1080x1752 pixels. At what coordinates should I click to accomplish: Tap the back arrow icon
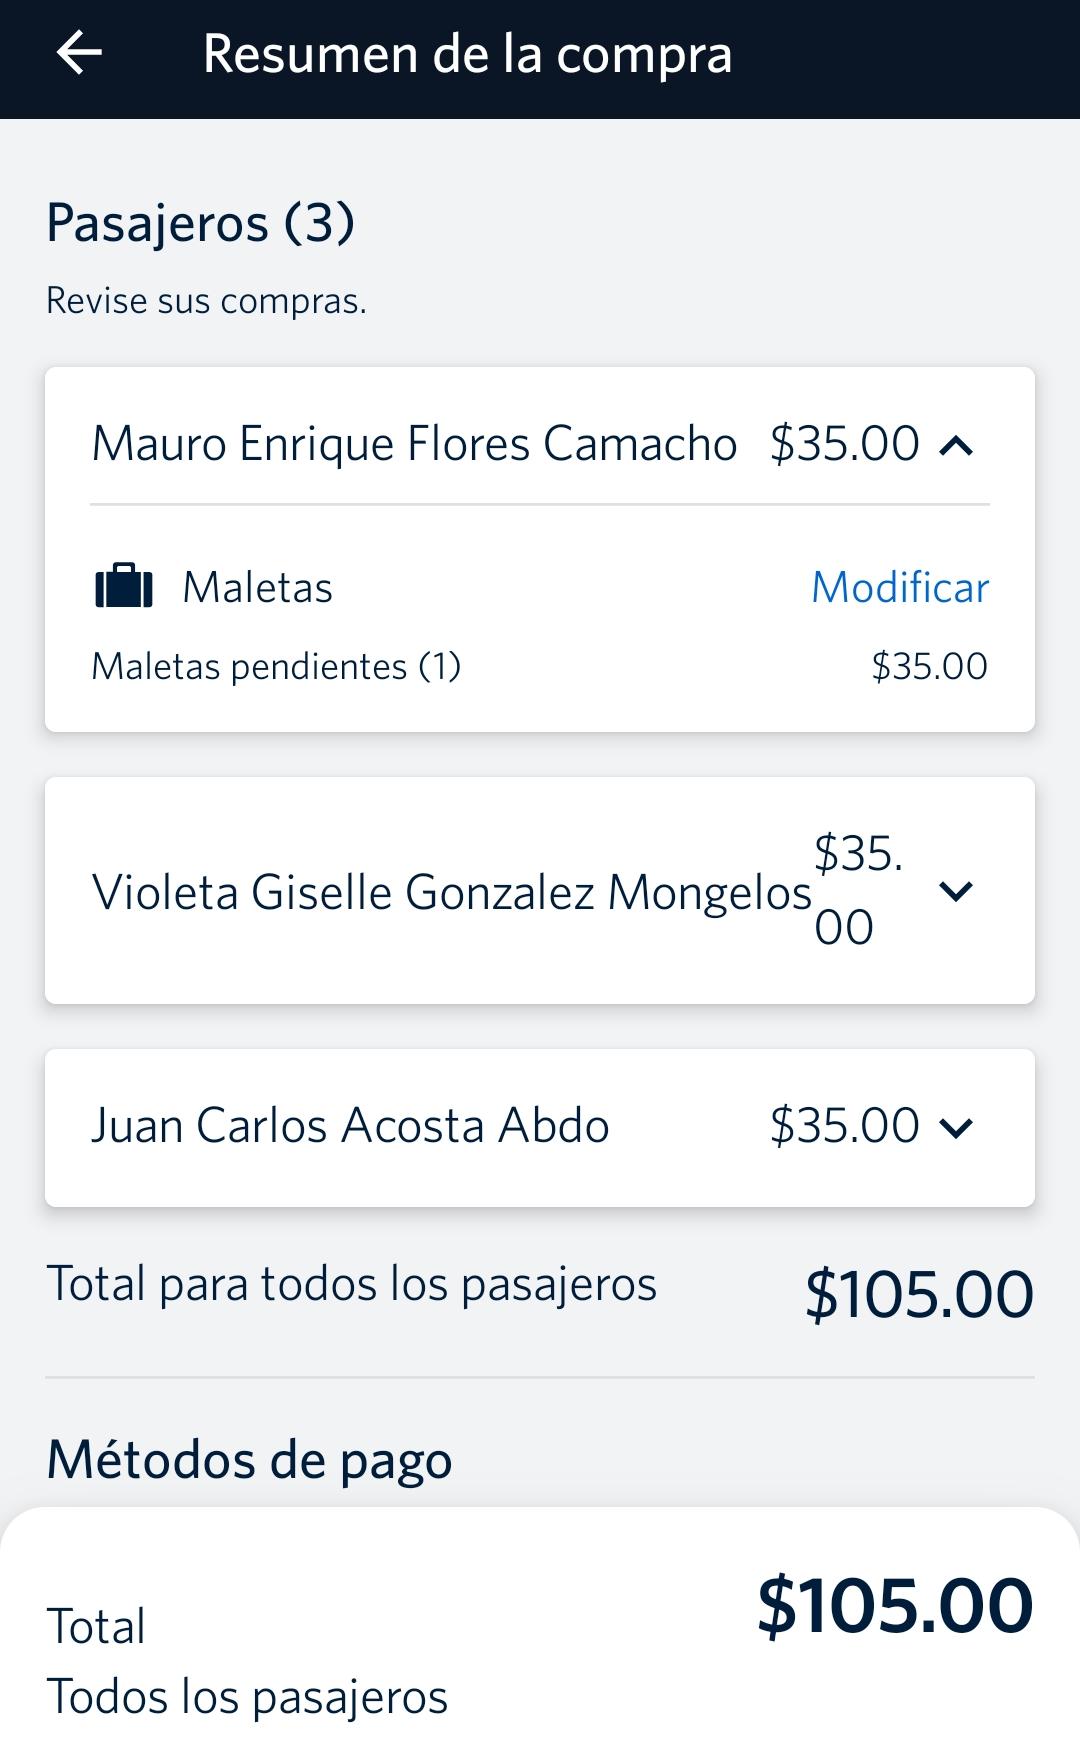tap(79, 54)
